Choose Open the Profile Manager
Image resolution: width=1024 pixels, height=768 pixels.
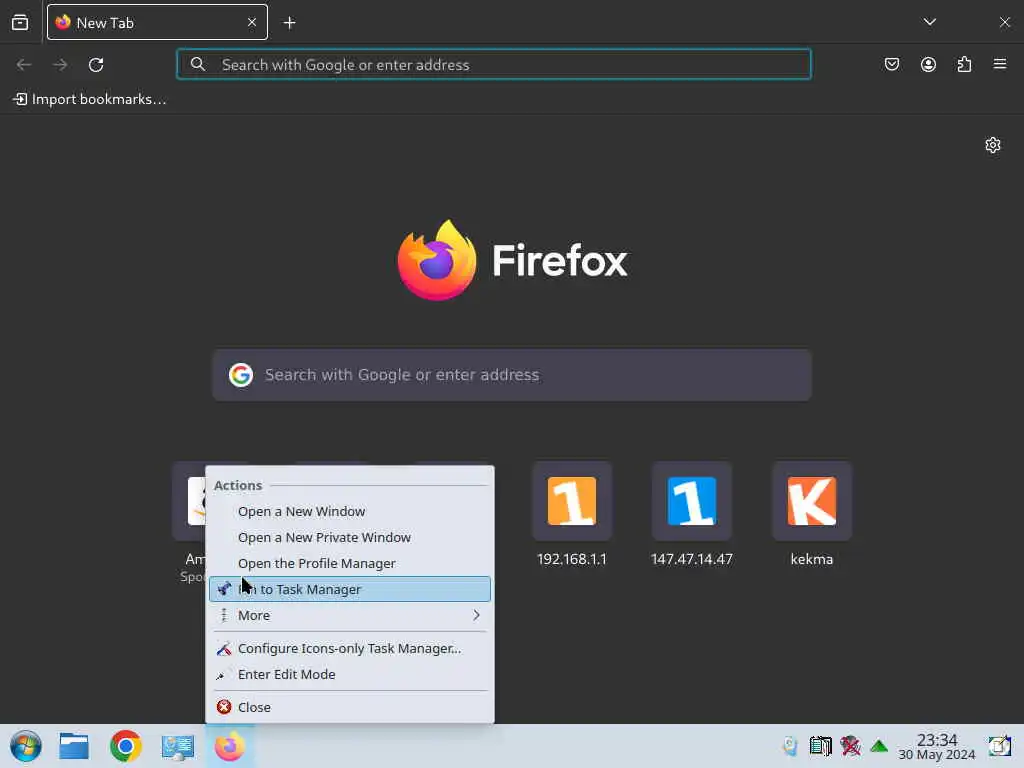click(349, 564)
